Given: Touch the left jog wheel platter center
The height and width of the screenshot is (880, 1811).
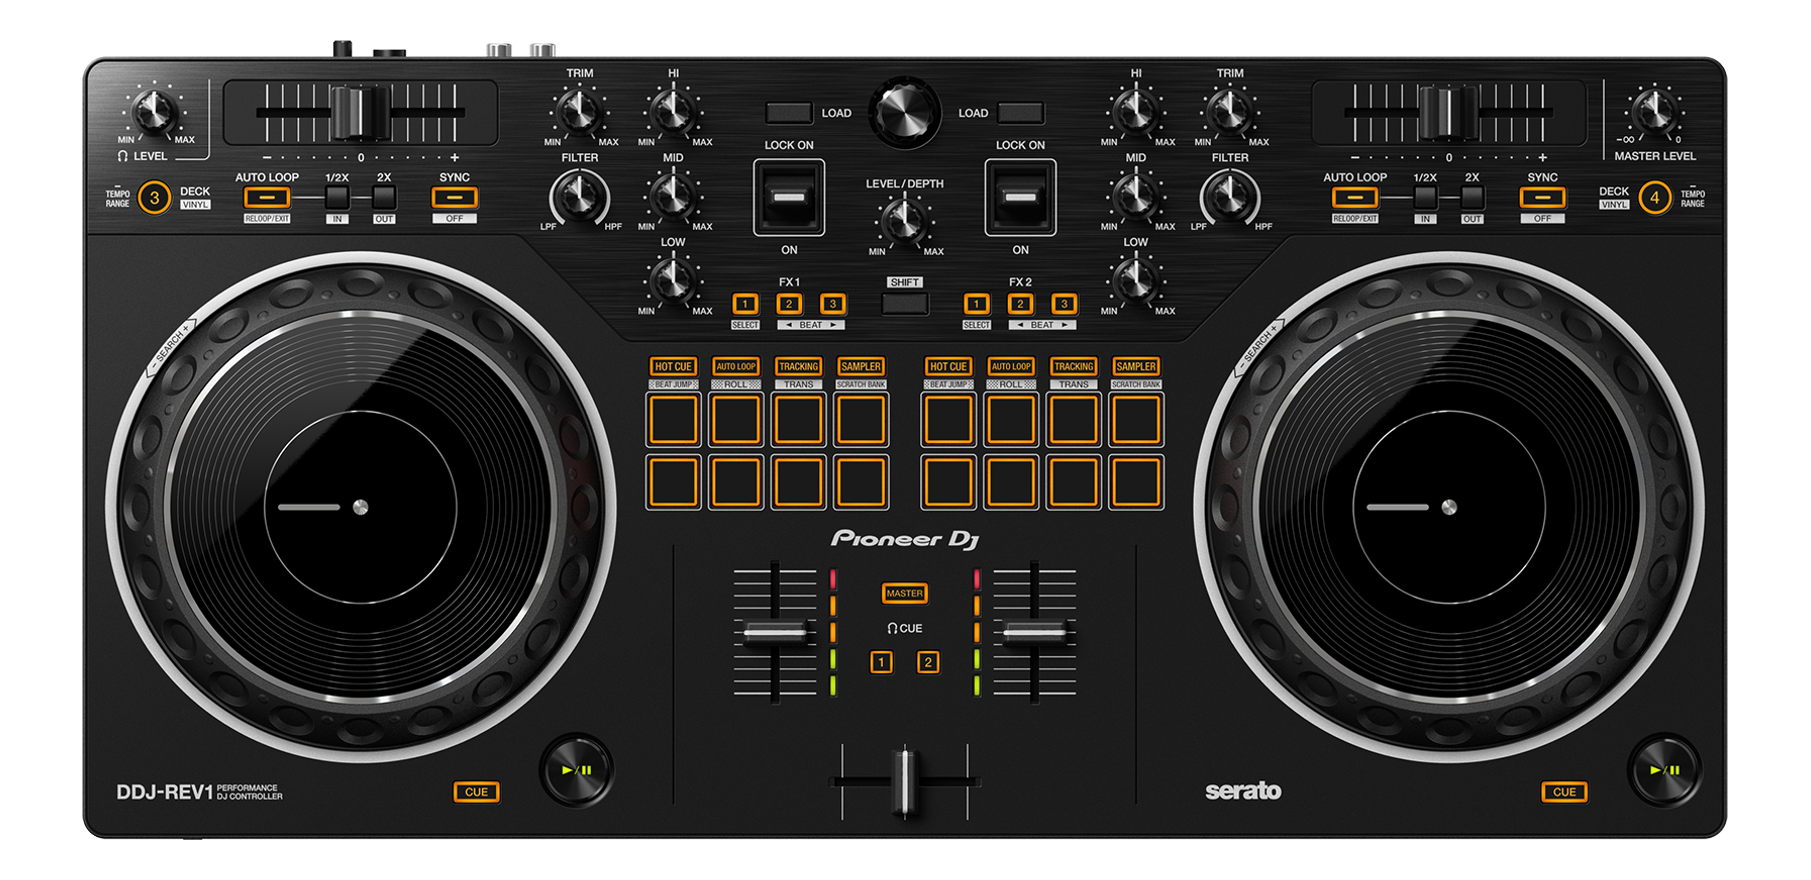Looking at the screenshot, I should tap(361, 507).
